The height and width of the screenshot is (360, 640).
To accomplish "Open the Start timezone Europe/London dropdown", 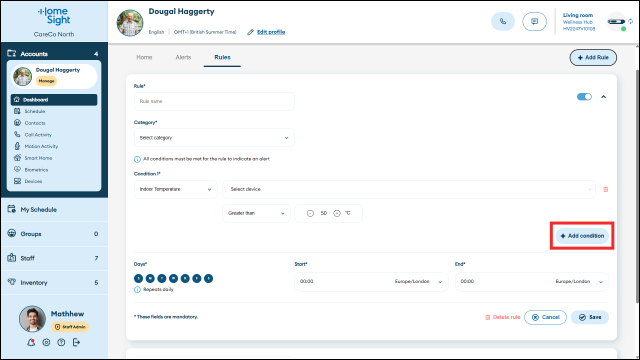I will pos(418,282).
